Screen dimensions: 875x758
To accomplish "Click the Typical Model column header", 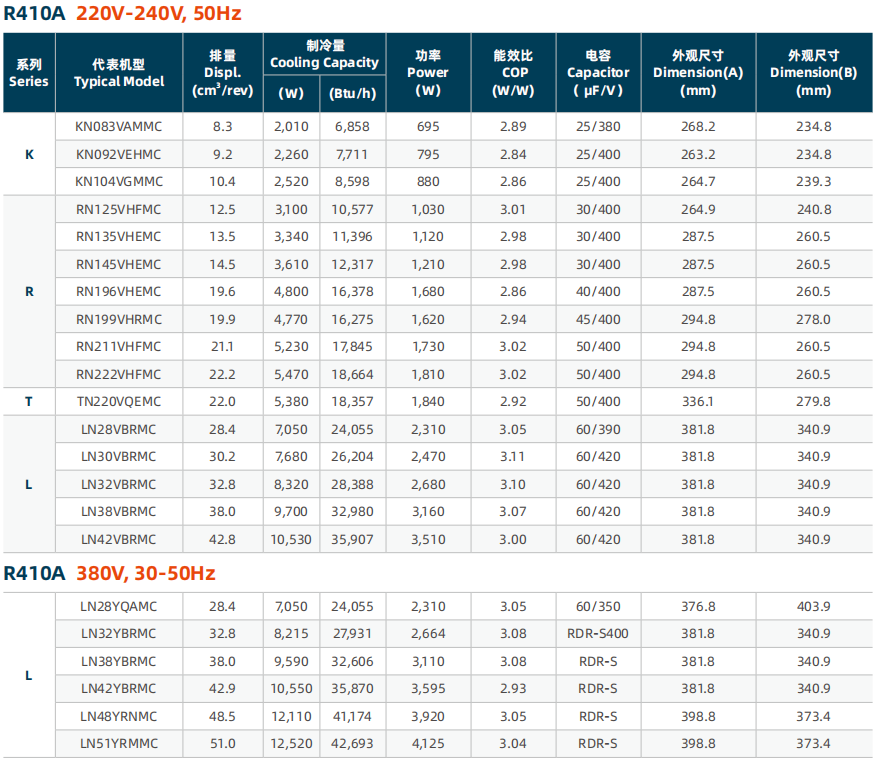I will pyautogui.click(x=119, y=73).
